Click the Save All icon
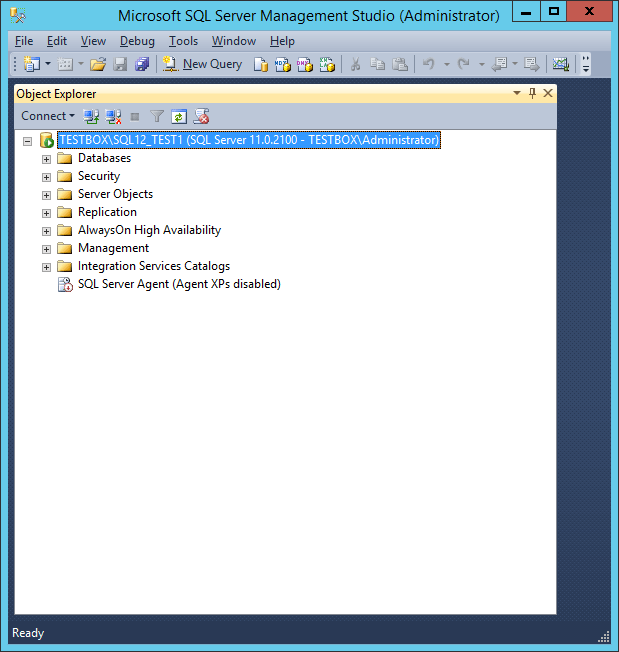The height and width of the screenshot is (652, 619). click(x=142, y=64)
